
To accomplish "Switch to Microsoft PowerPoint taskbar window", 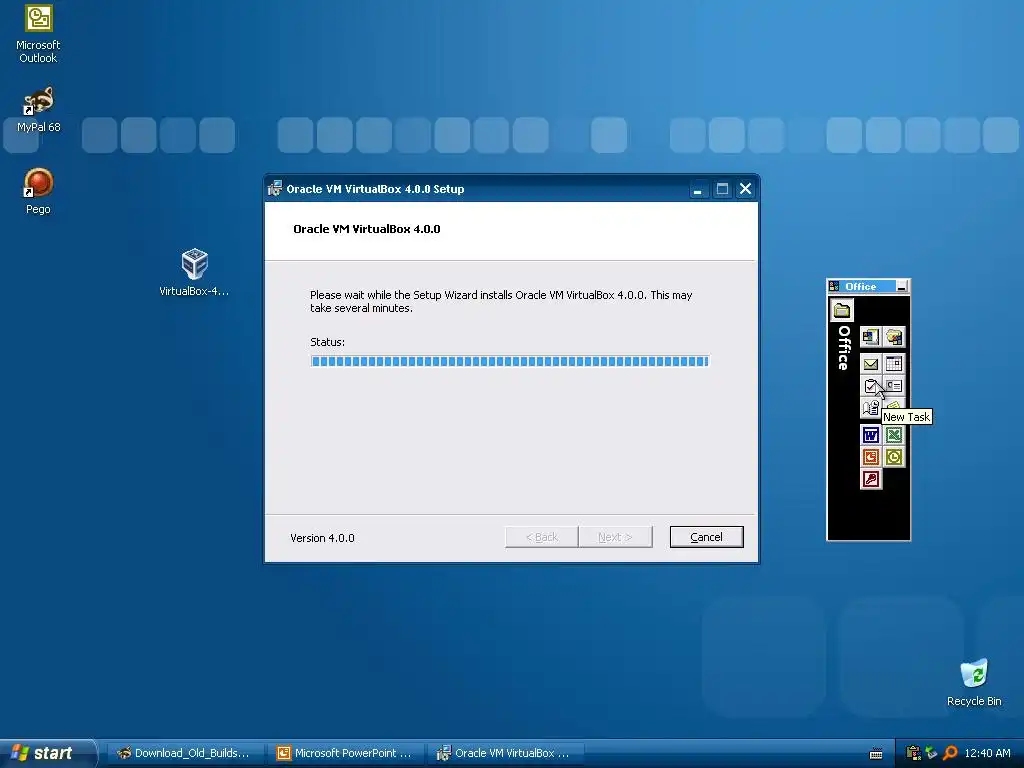I will tap(345, 753).
